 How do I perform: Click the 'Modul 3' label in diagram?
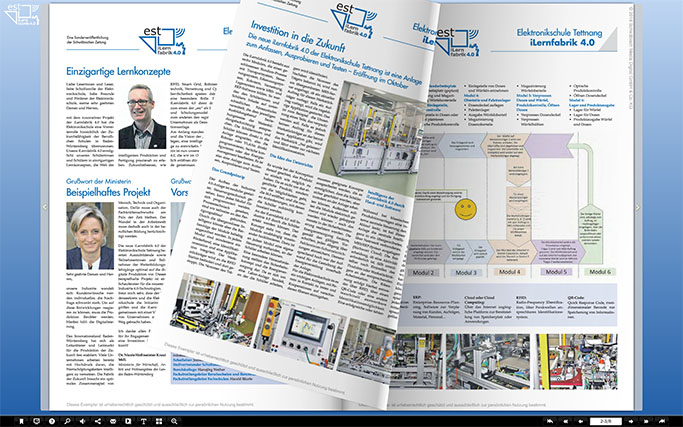pyautogui.click(x=466, y=273)
